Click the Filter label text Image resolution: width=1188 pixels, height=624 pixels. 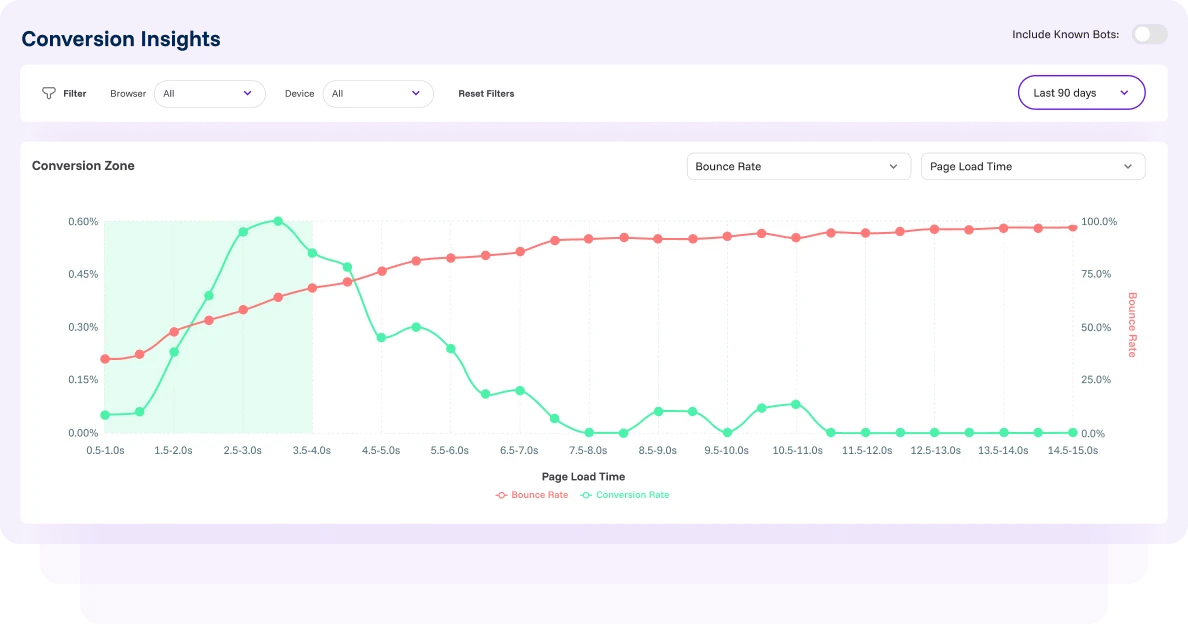coord(74,94)
